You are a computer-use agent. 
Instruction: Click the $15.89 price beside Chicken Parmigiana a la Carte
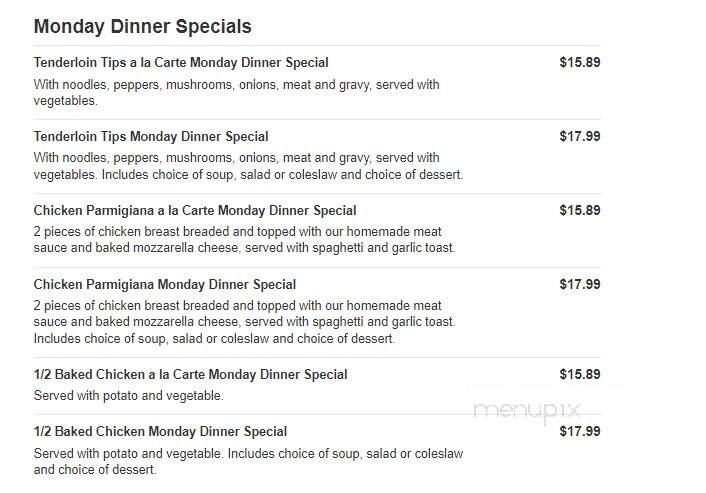coord(580,210)
